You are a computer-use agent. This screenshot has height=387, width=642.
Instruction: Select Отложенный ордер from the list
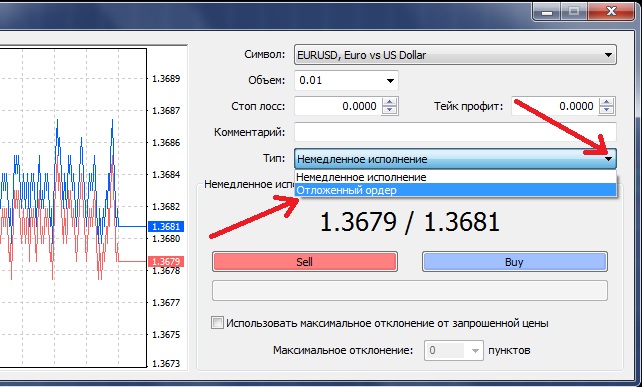coord(455,190)
